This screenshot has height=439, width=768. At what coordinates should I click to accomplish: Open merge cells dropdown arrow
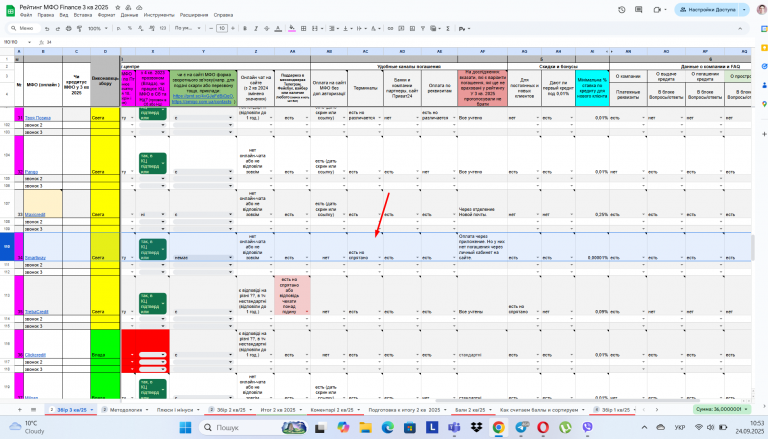[x=322, y=28]
